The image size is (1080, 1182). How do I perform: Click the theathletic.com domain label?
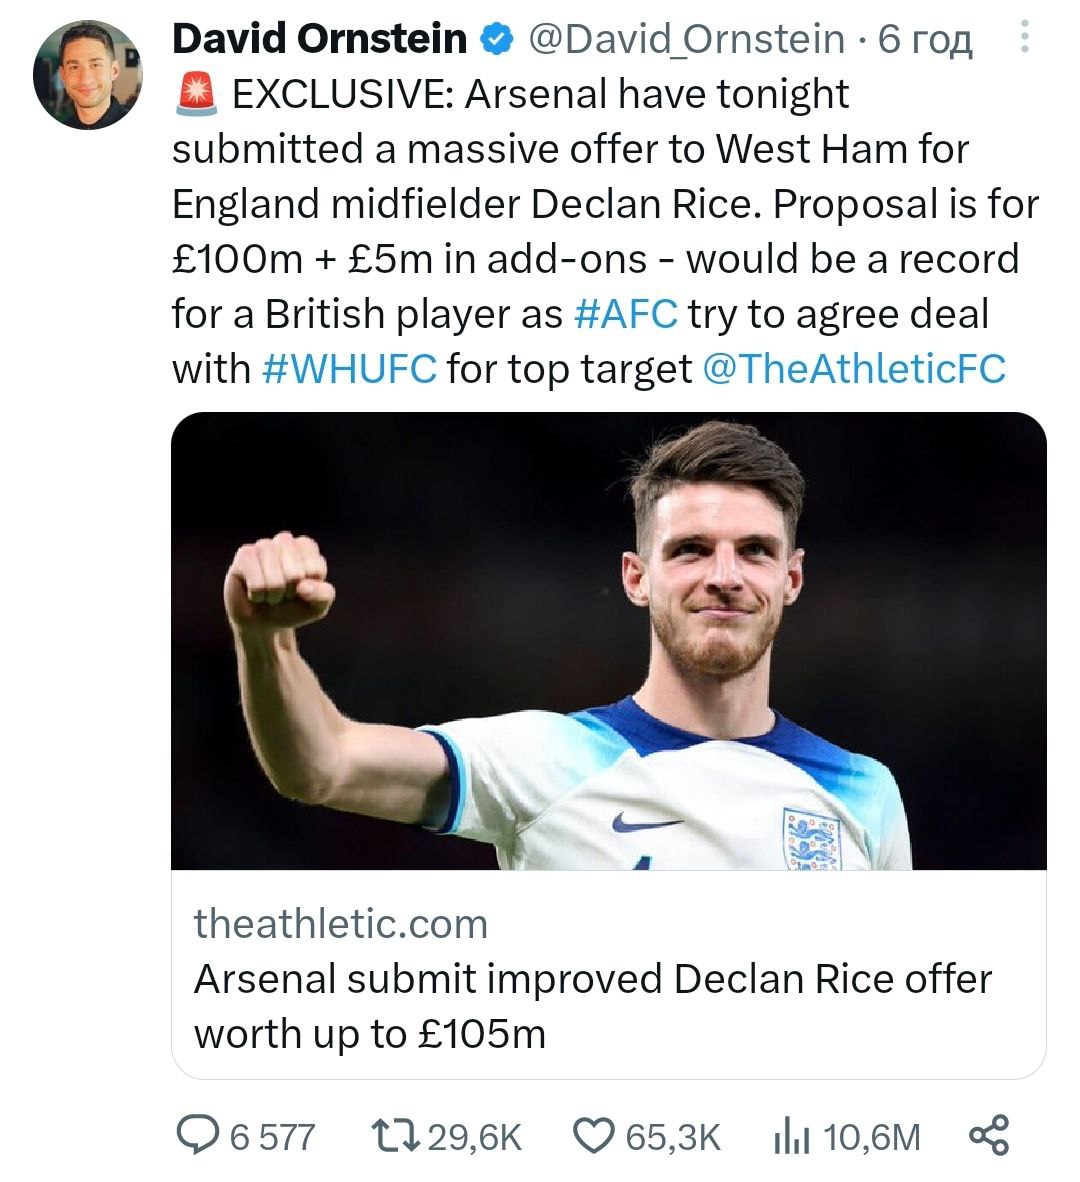[341, 923]
